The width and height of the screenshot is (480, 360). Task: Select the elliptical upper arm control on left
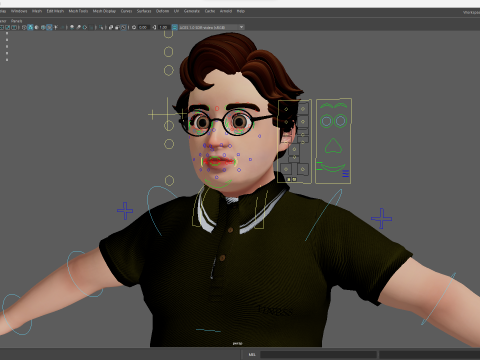85,274
